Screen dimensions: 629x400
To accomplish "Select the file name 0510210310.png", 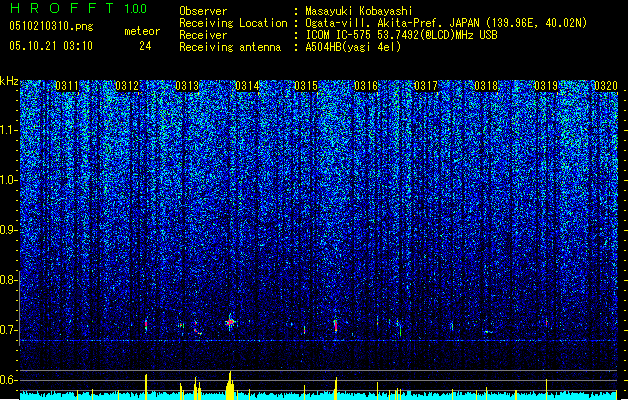I will point(51,27).
